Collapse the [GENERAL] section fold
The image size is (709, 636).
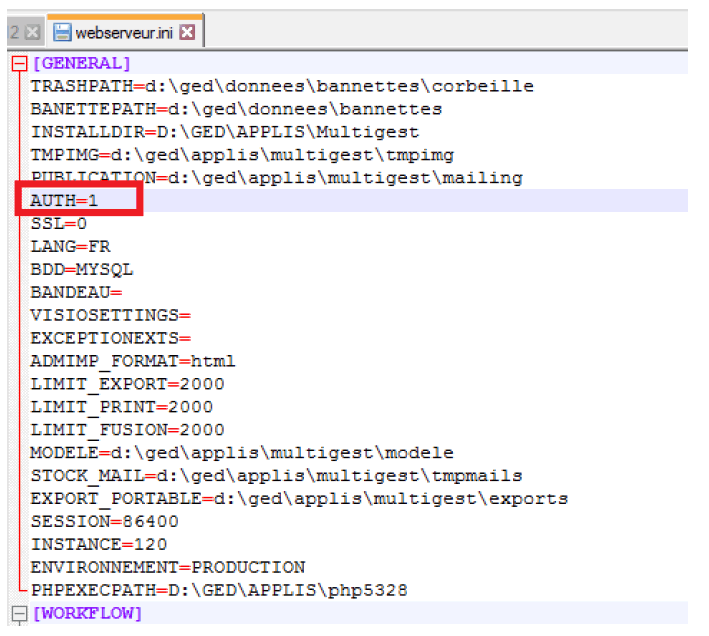coord(18,64)
